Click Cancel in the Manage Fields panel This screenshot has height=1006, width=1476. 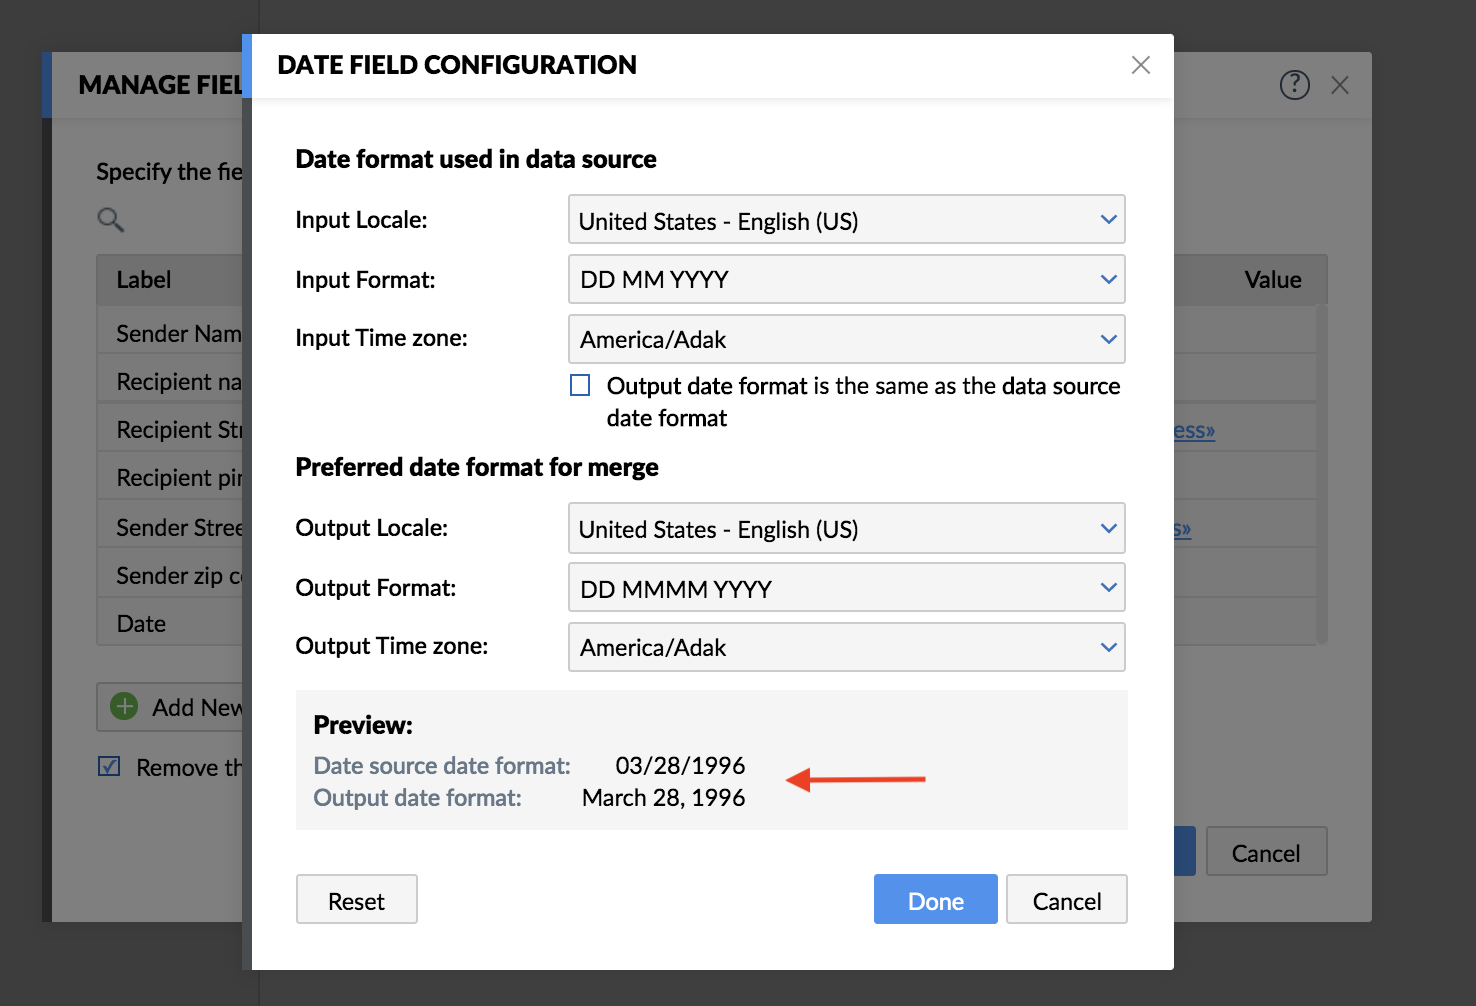point(1266,852)
